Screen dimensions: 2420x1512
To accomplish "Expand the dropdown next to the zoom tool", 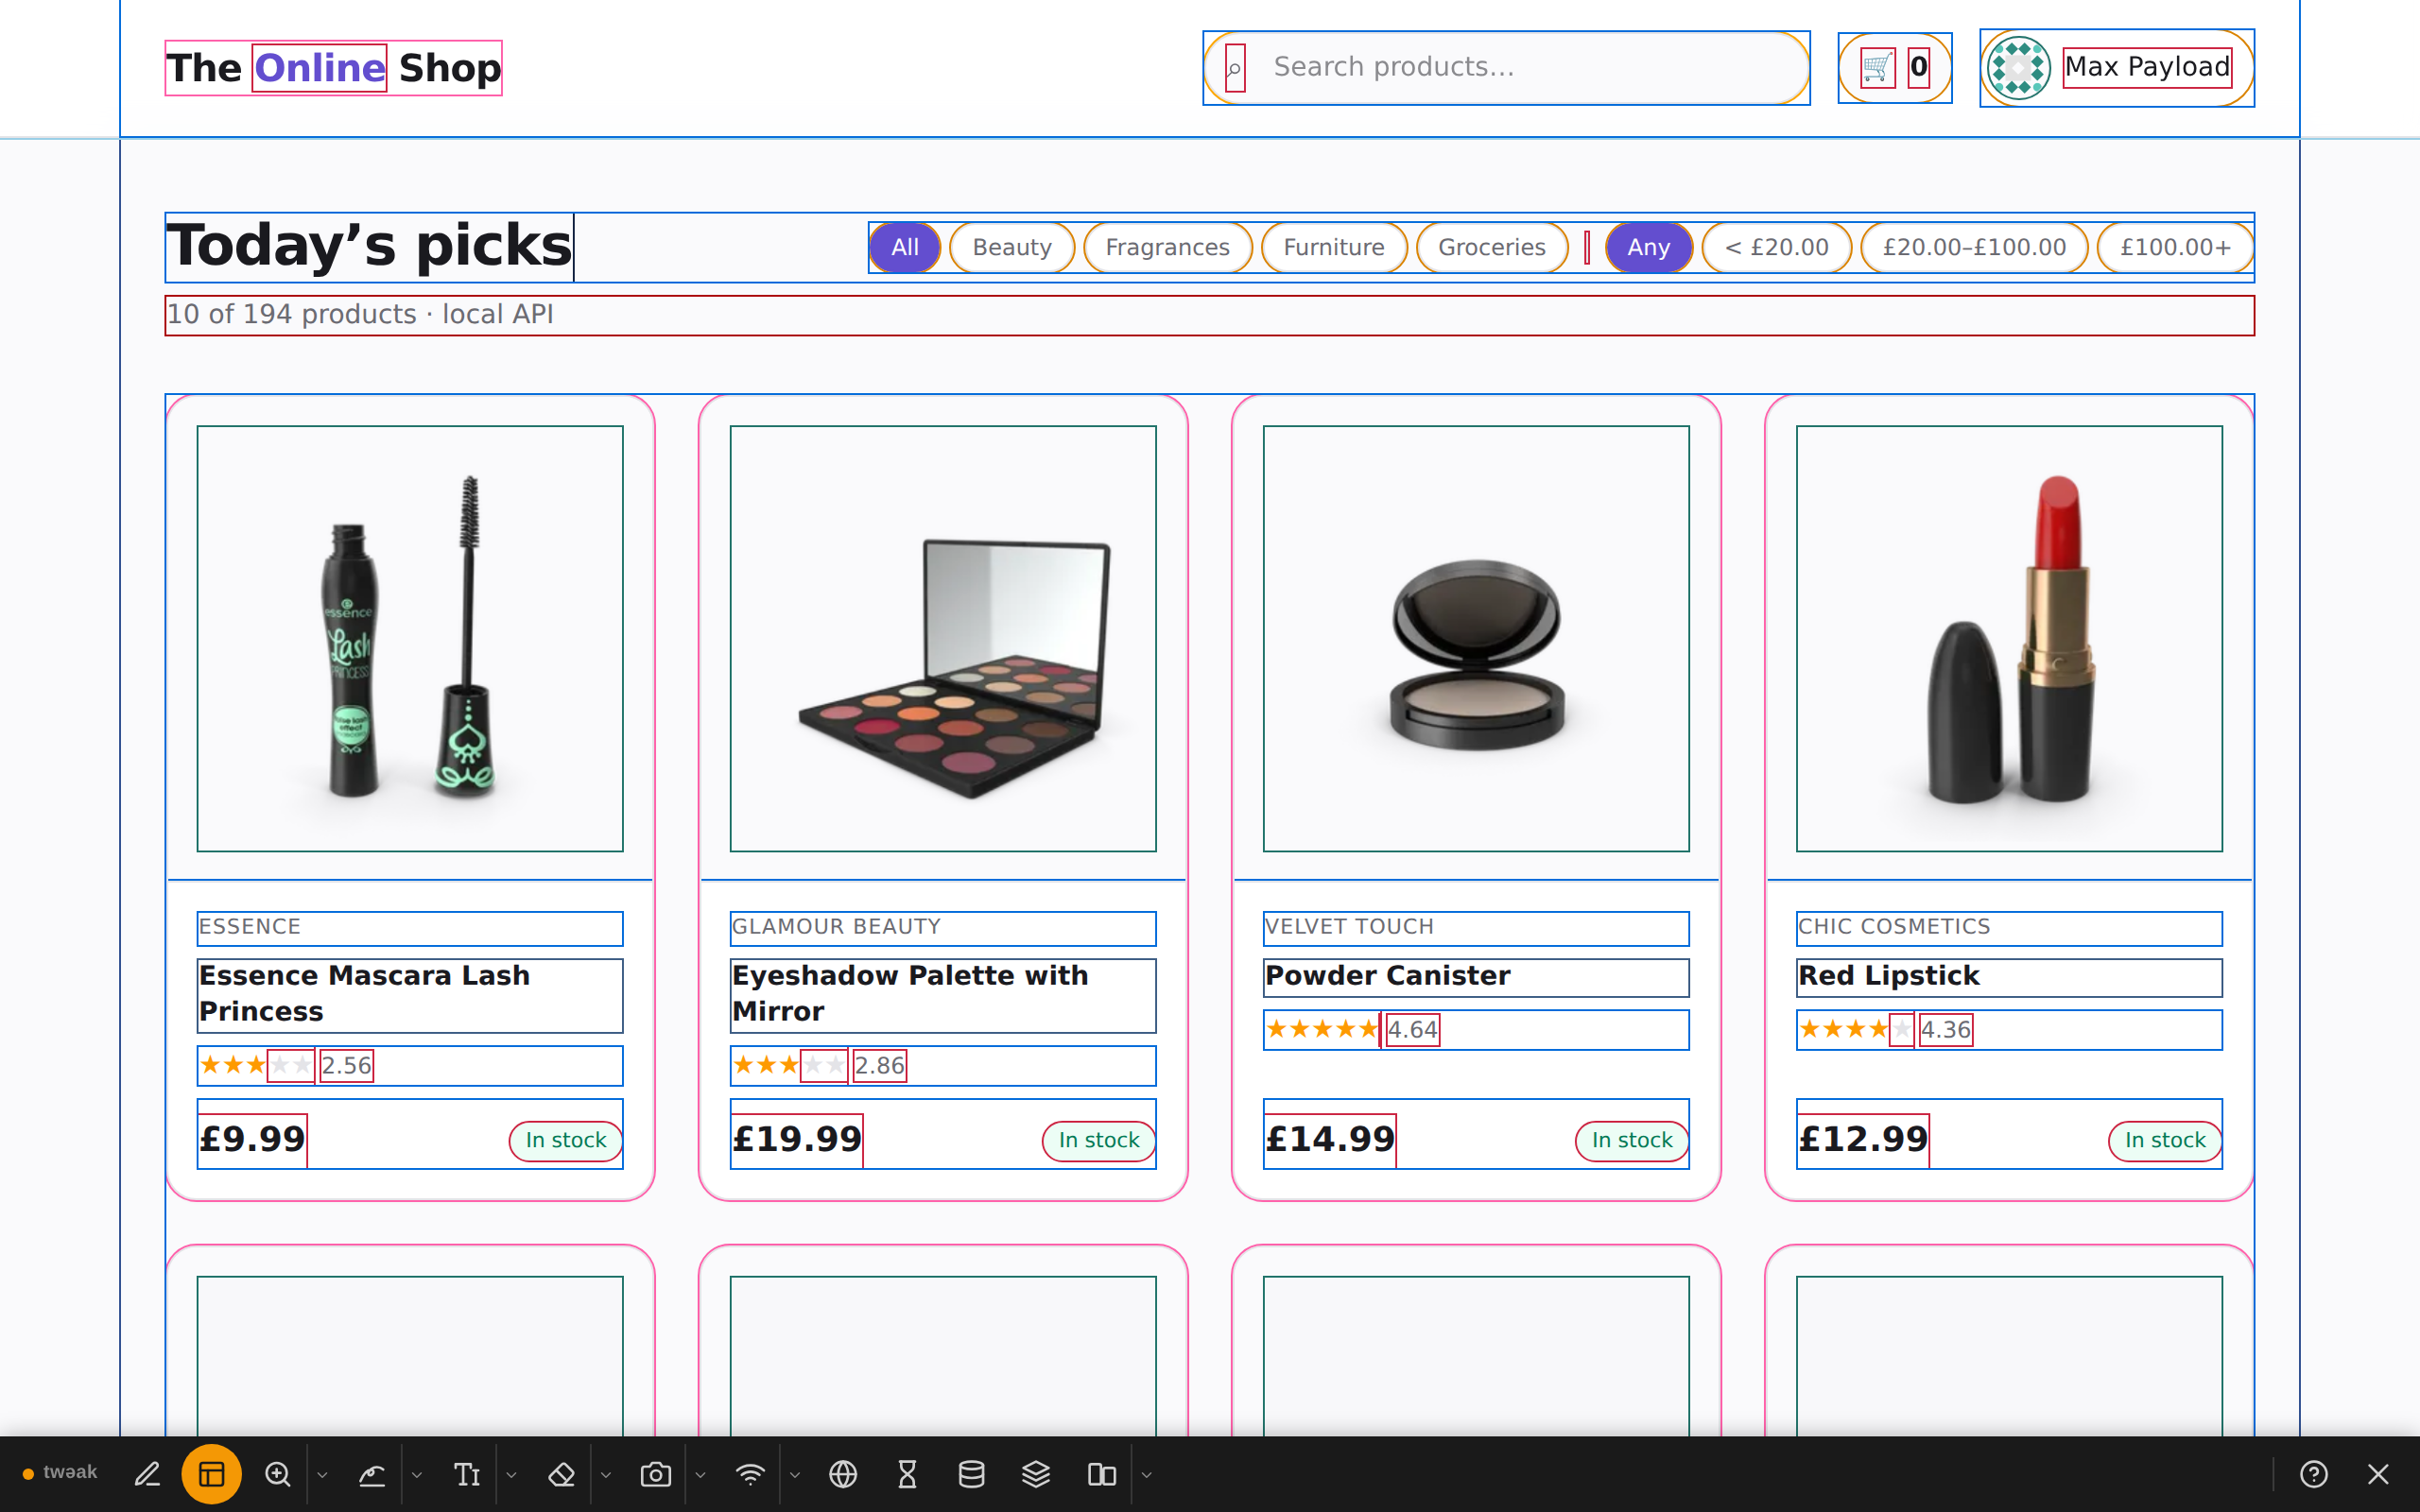I will (322, 1474).
